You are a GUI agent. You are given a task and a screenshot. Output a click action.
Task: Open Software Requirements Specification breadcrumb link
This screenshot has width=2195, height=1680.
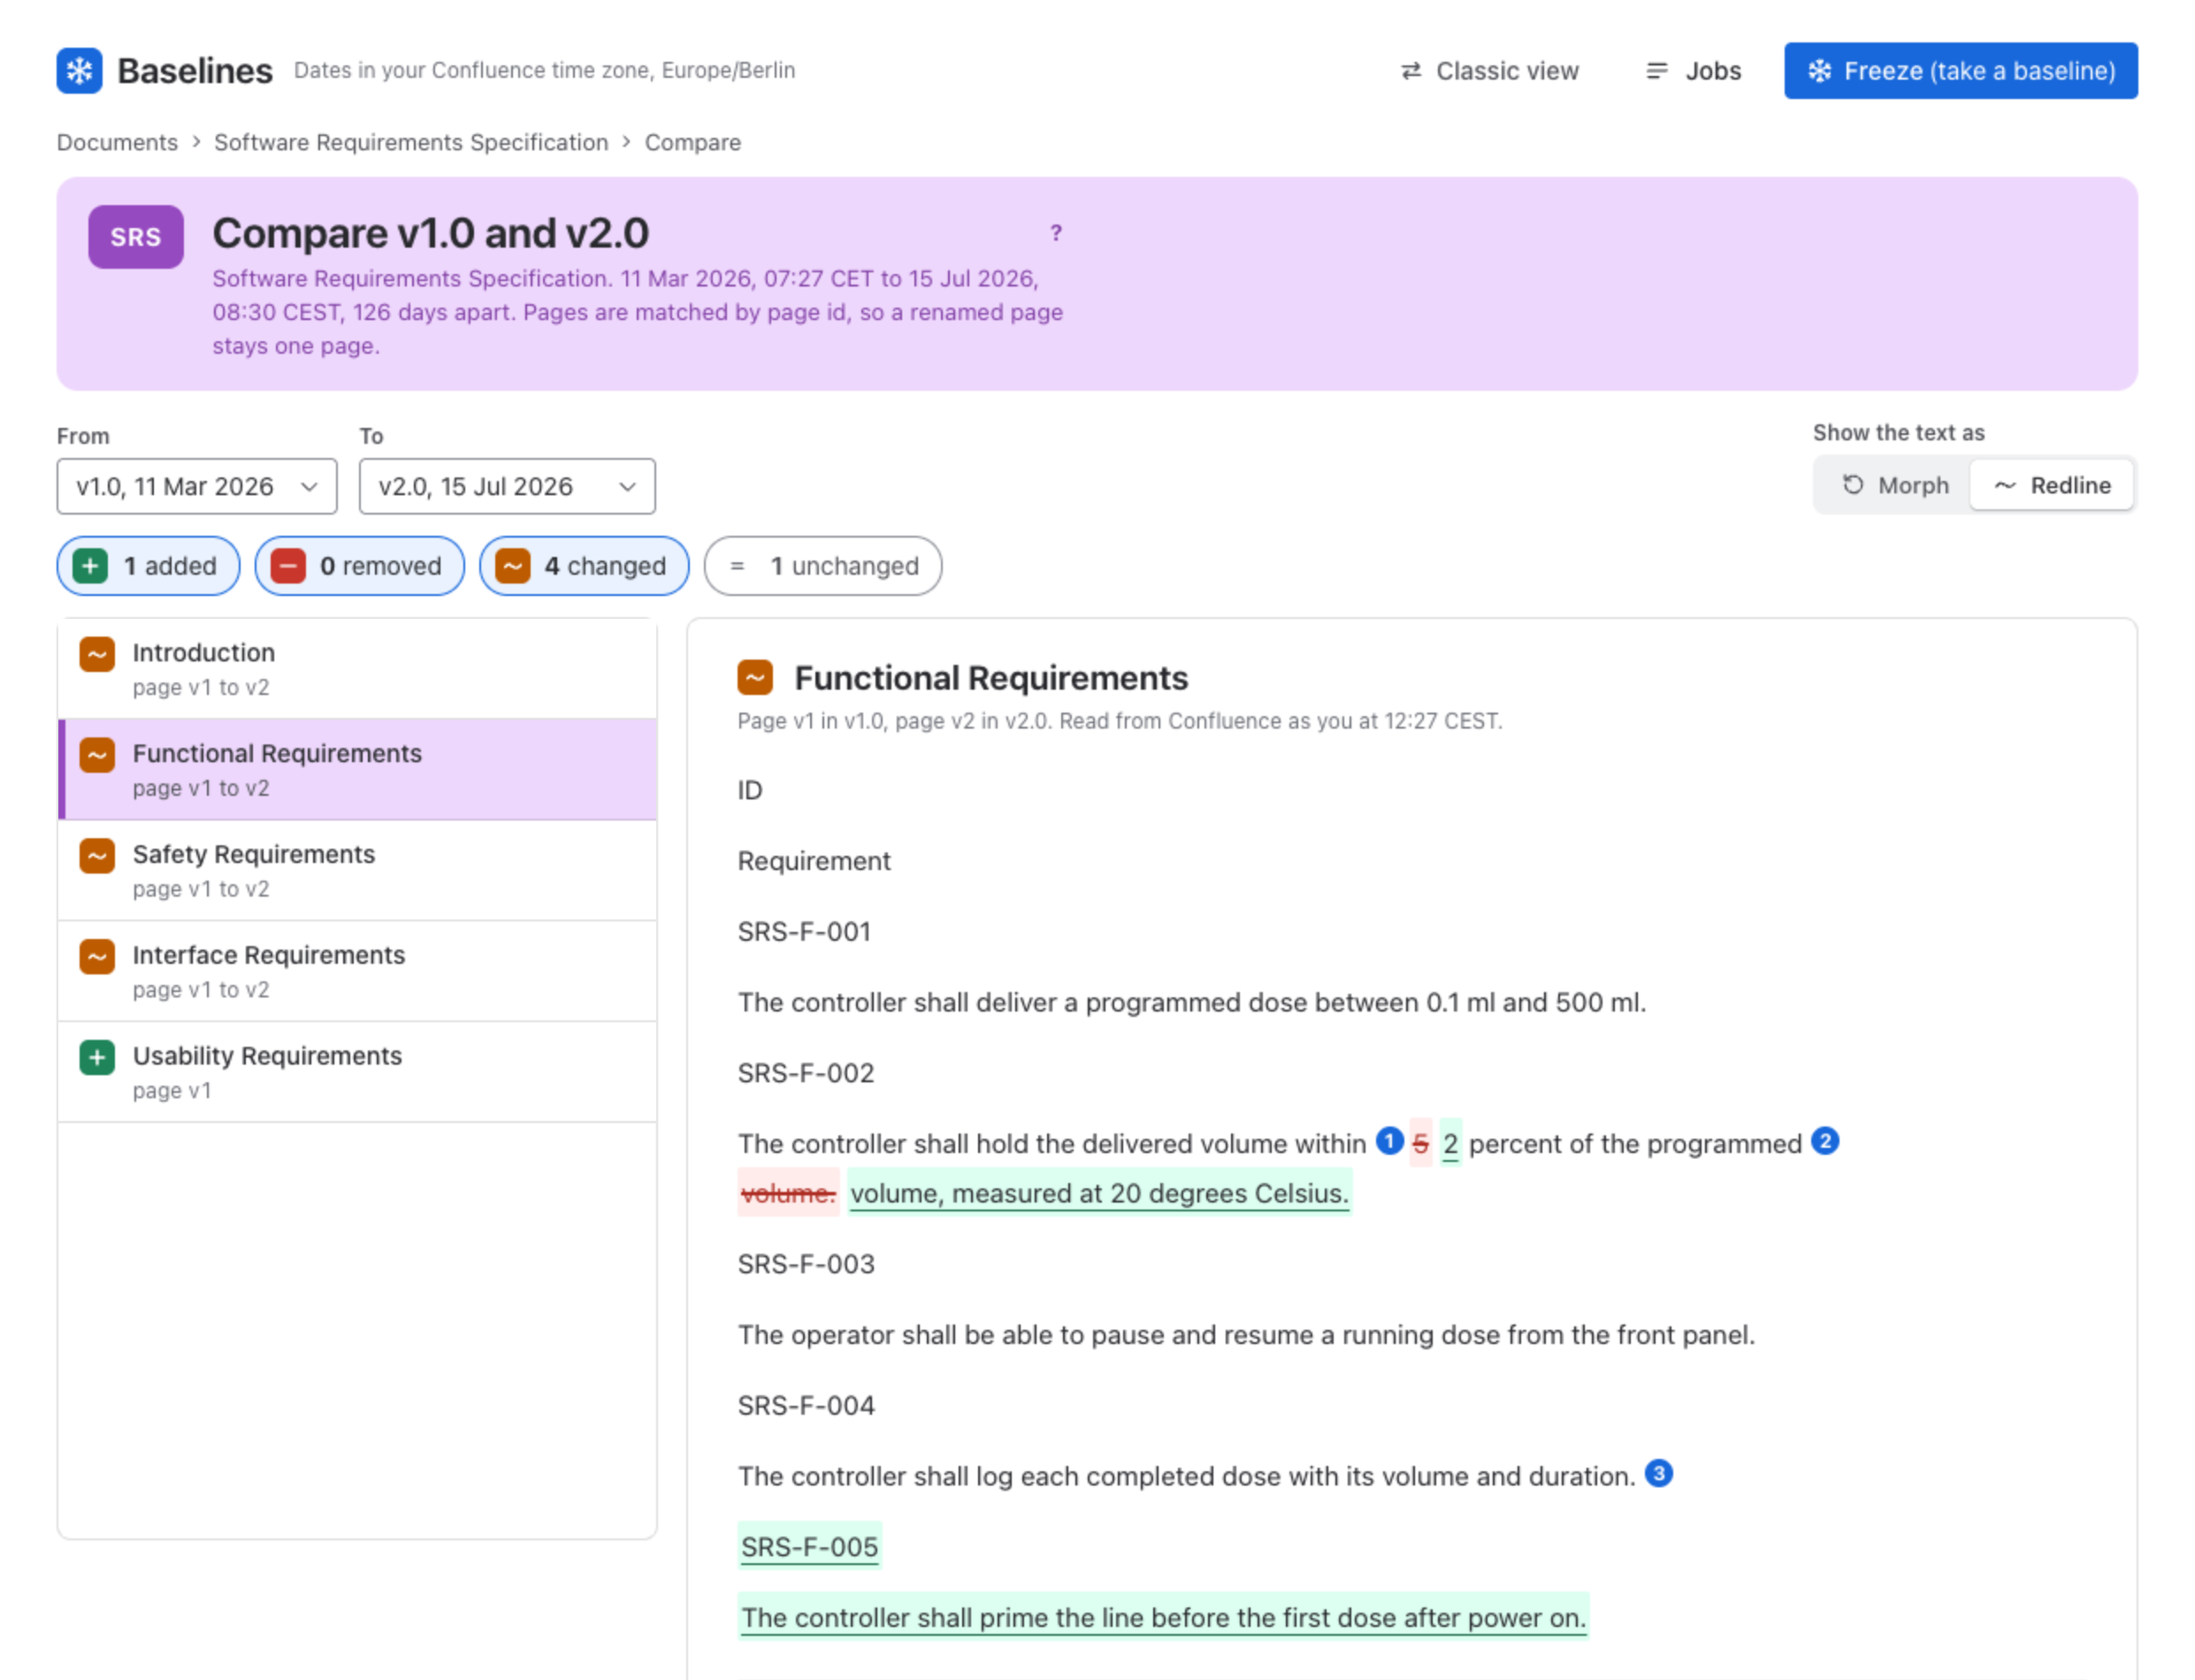point(411,143)
